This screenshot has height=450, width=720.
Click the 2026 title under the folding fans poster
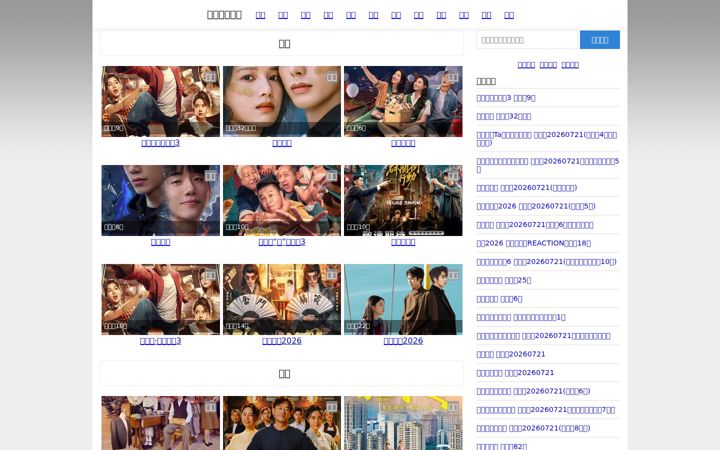(x=282, y=341)
